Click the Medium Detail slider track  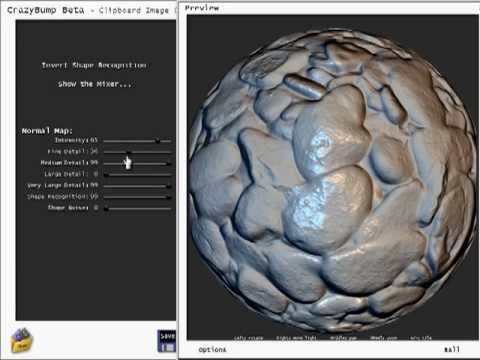[x=137, y=163]
